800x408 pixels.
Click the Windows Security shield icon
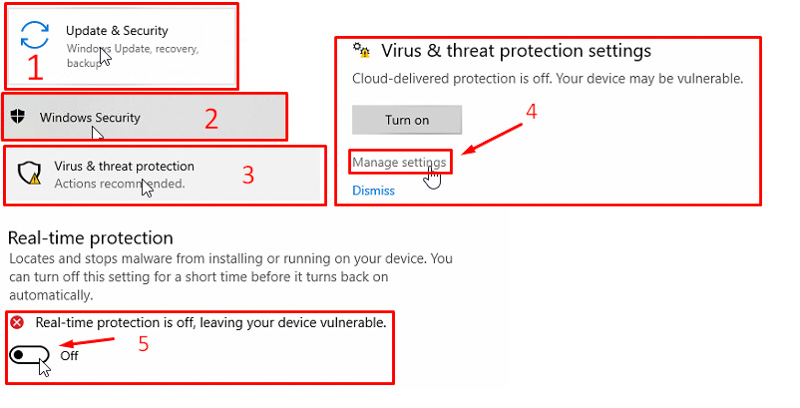click(x=17, y=116)
